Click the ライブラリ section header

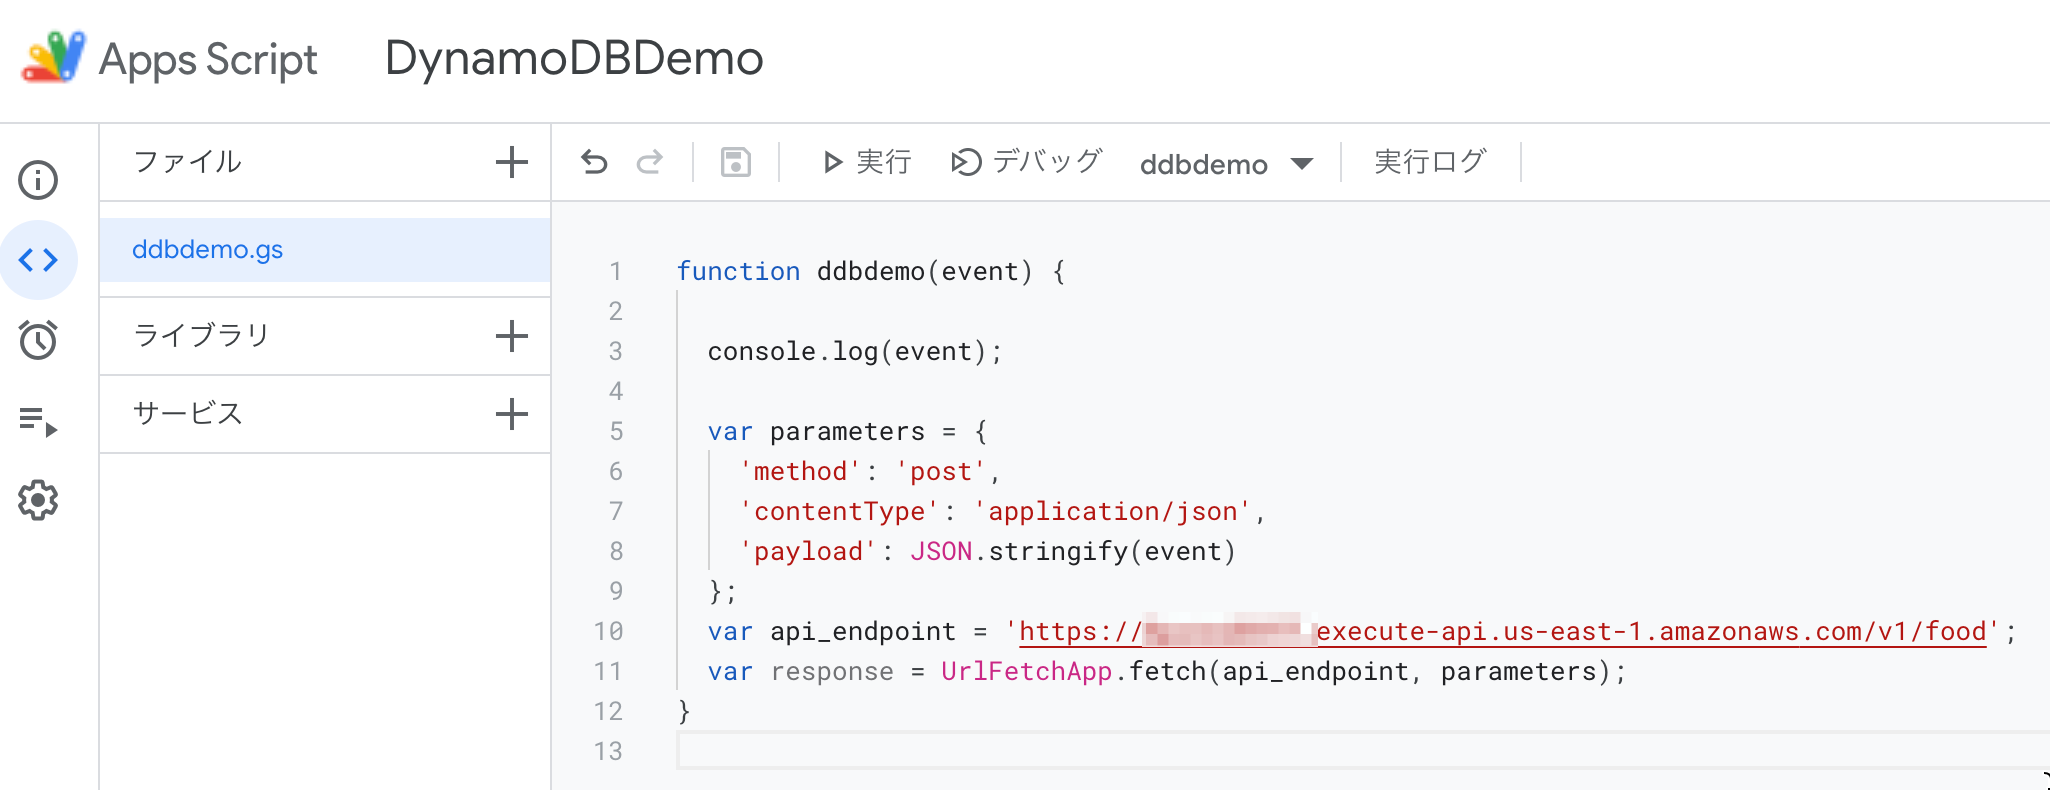pos(201,336)
